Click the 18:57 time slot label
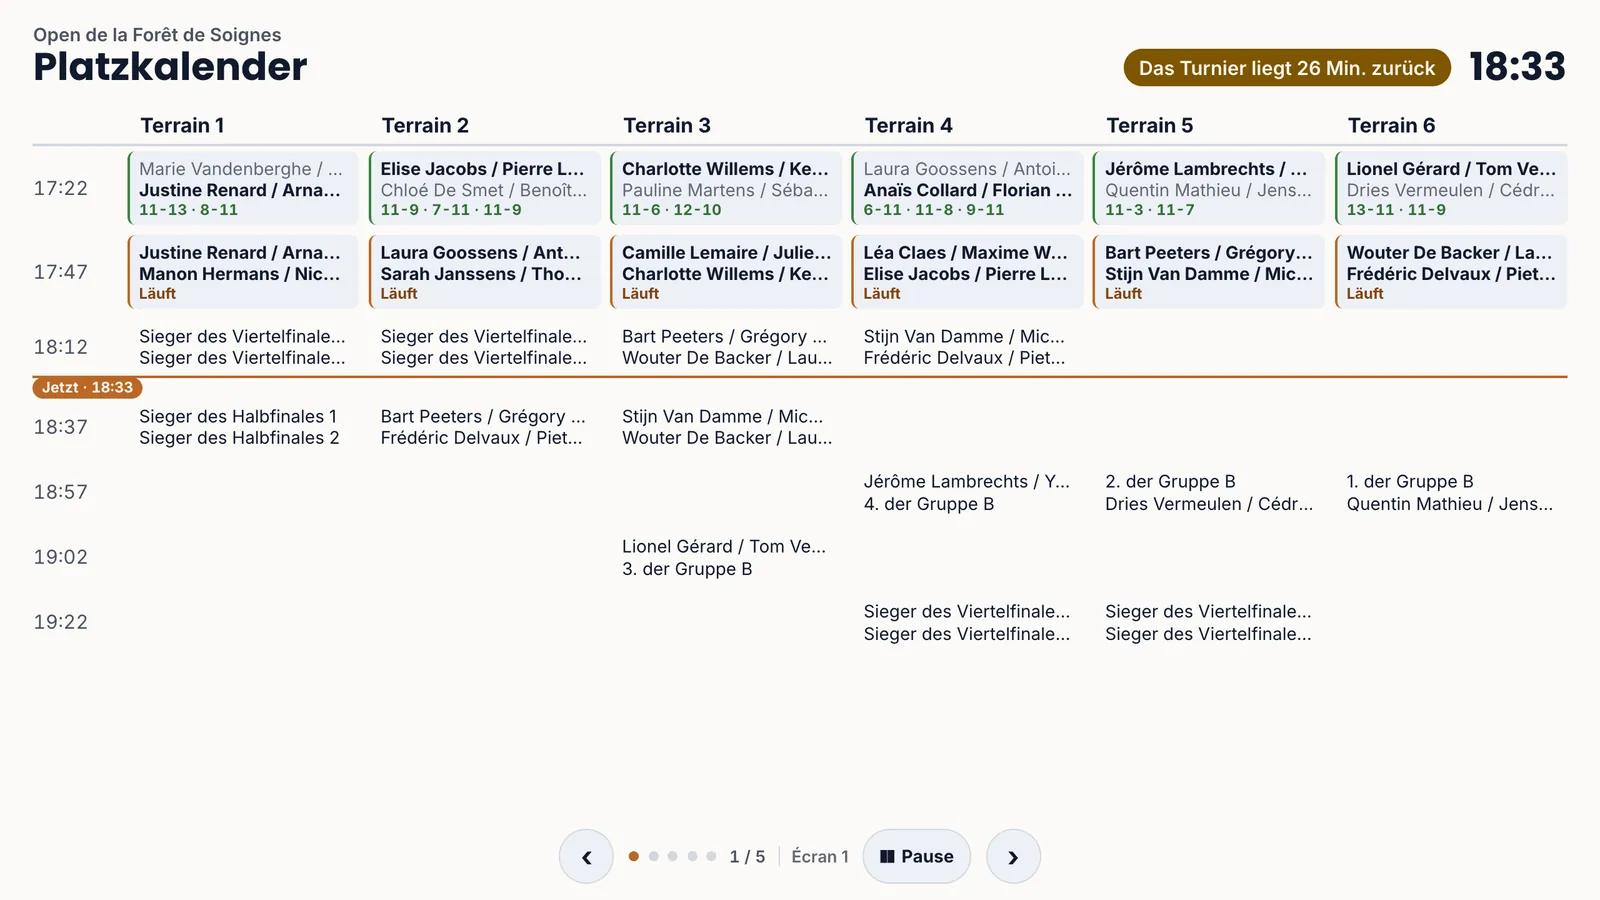The image size is (1600, 900). (x=61, y=492)
